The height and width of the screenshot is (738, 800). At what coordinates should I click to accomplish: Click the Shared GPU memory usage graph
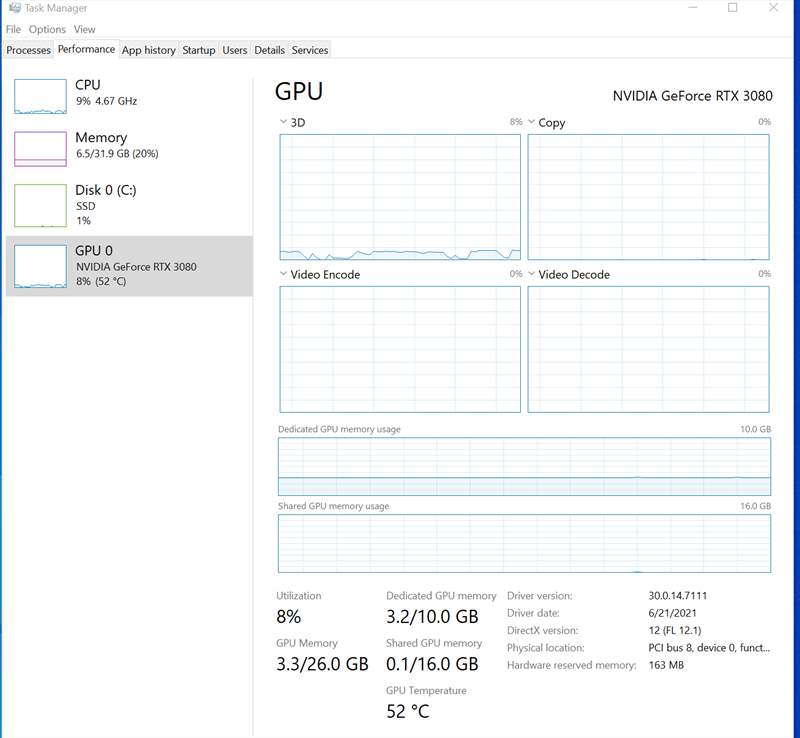[524, 544]
